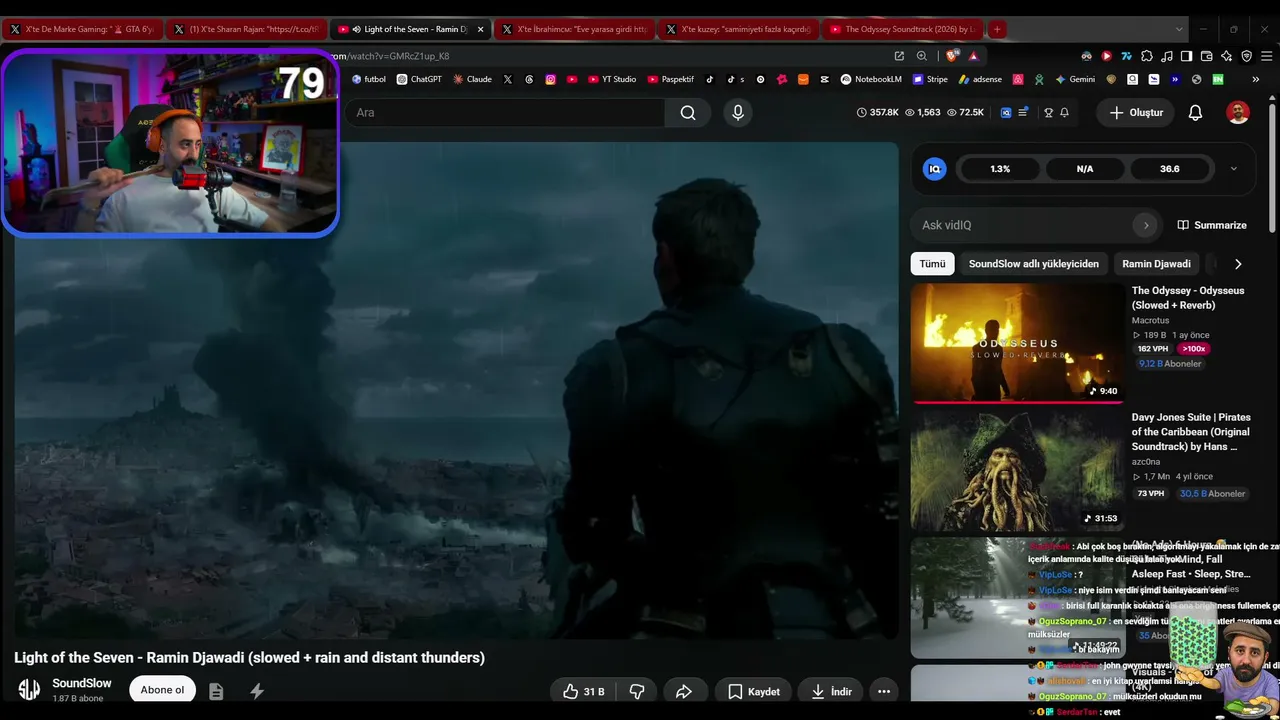Screen dimensions: 1280x720
Task: Select the Tümü filter chip
Action: (932, 264)
